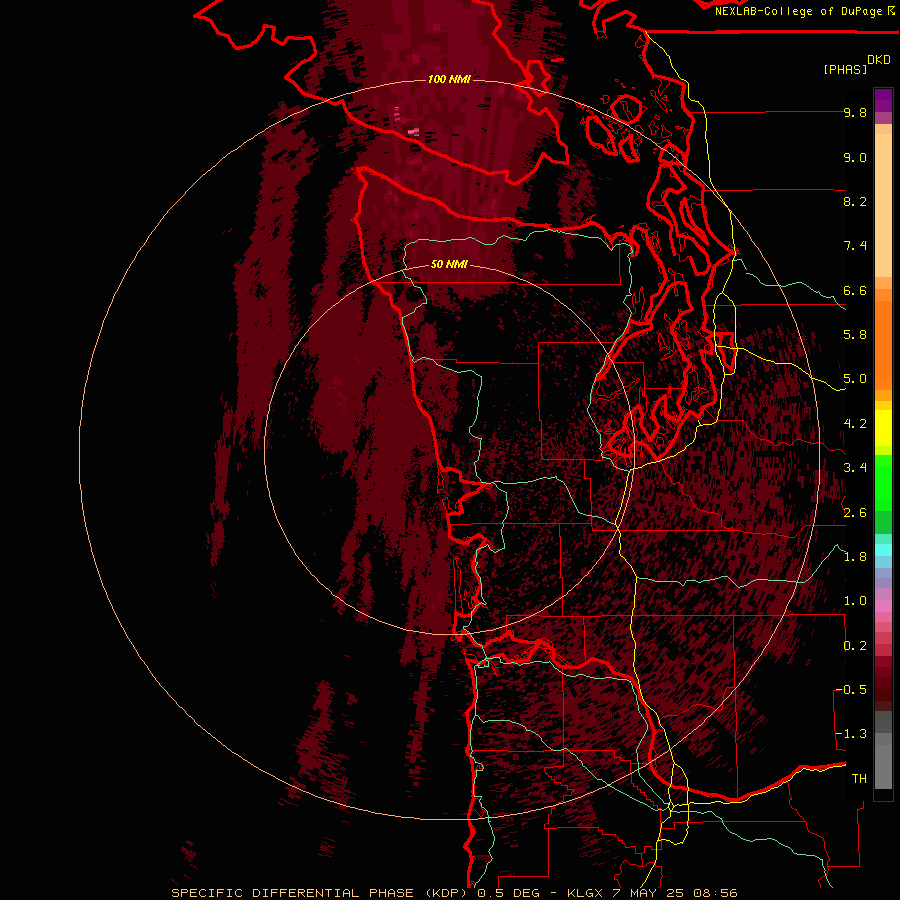Click the 4.2 value on the color scale
Viewport: 900px width, 900px height.
[855, 424]
